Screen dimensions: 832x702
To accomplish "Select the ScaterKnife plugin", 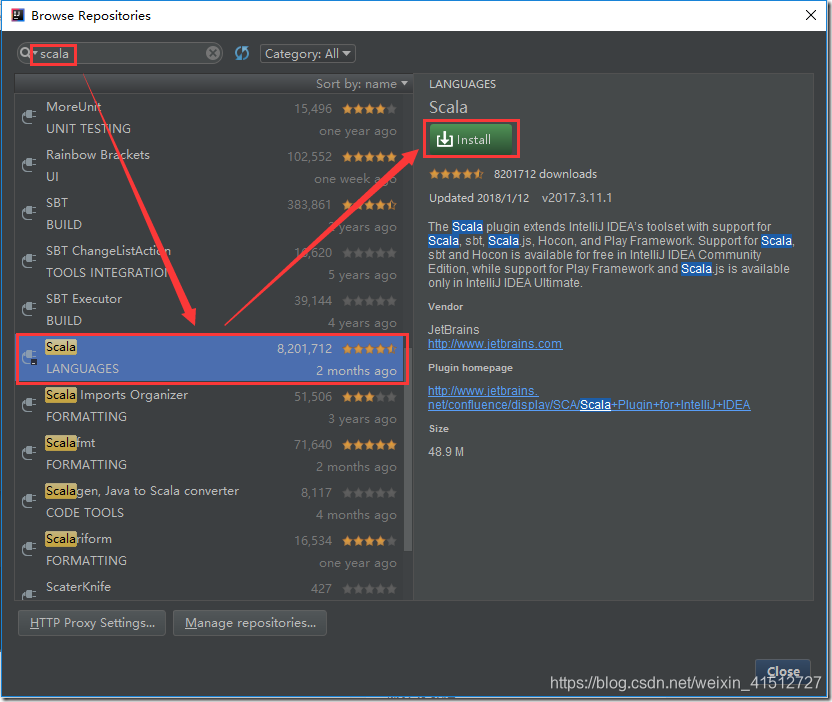I will (210, 588).
